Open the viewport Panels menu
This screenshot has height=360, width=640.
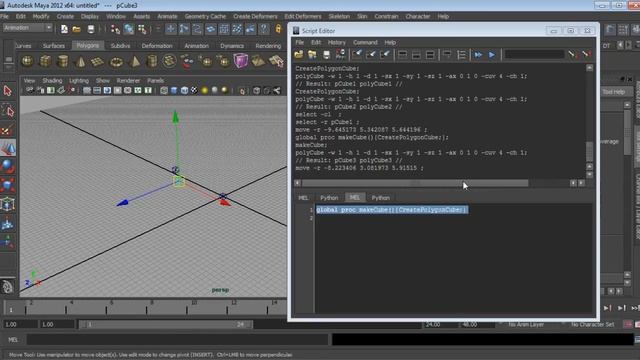pos(156,80)
